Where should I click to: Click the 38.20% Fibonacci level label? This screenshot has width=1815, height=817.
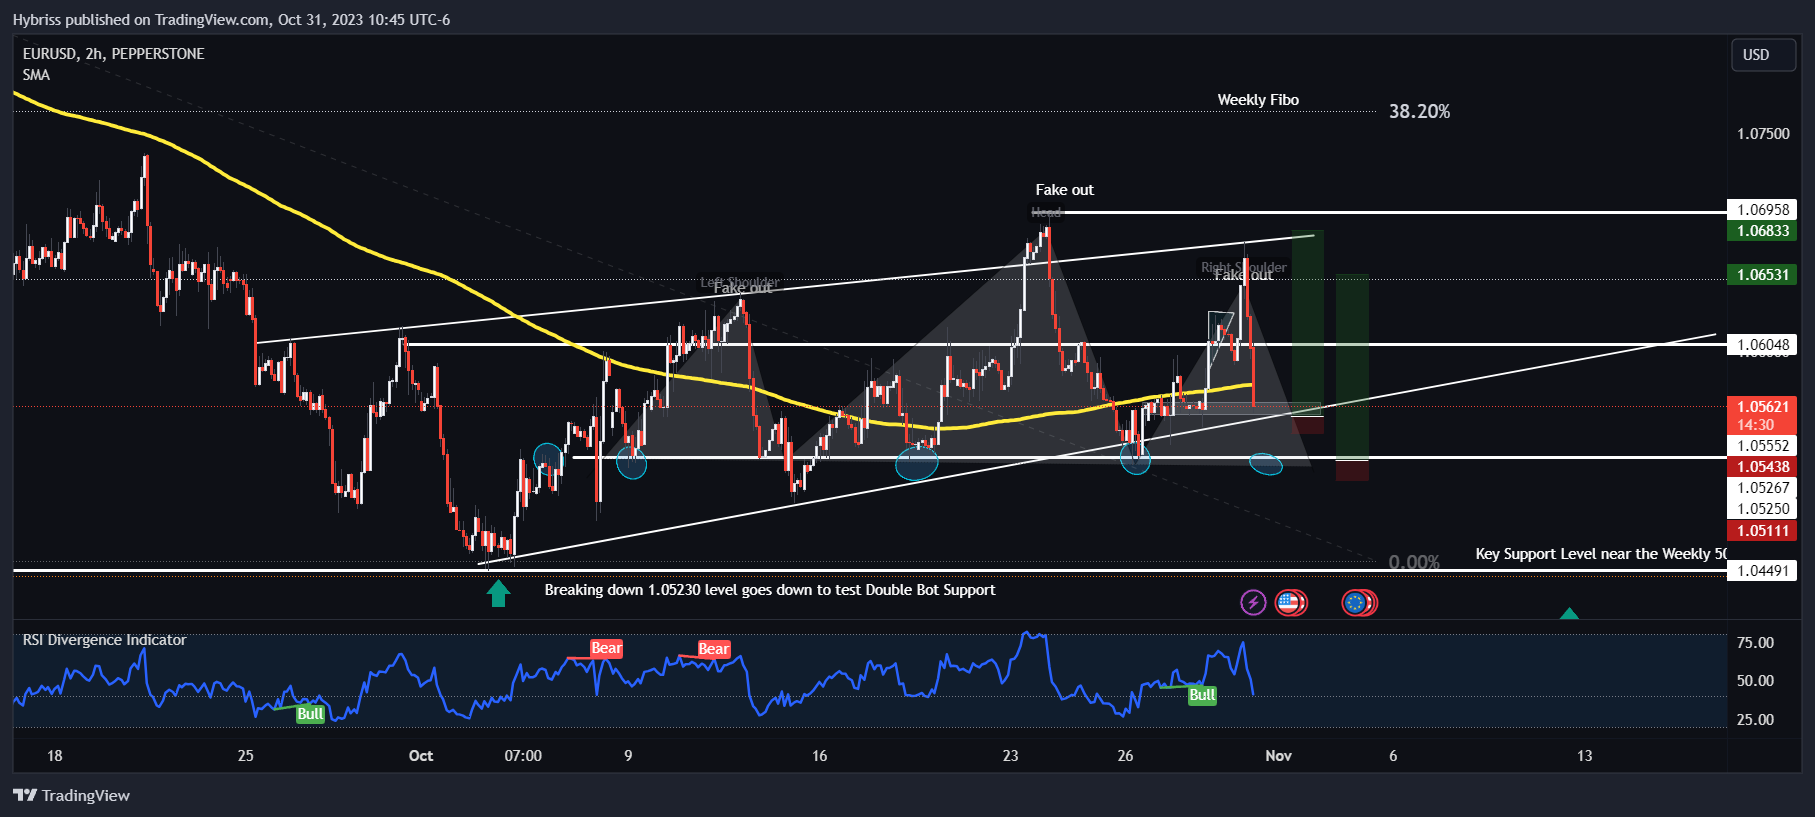click(1419, 111)
